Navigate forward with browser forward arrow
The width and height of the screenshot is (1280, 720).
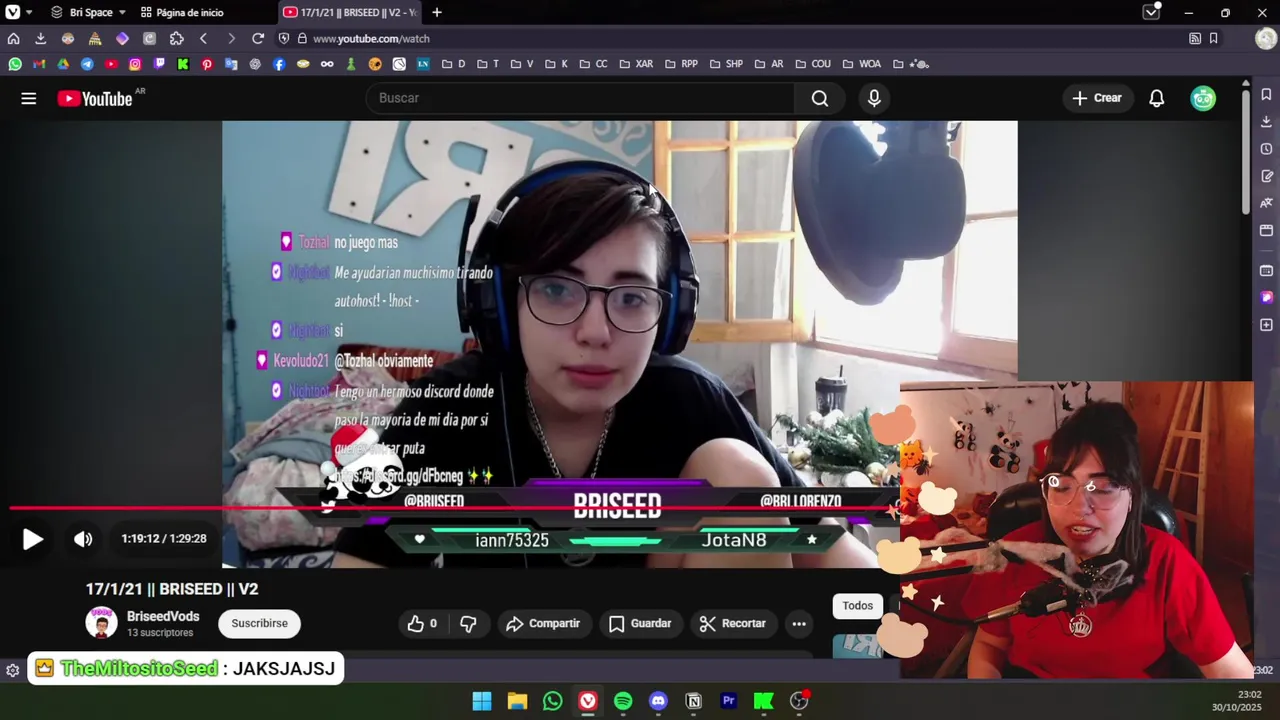click(x=231, y=38)
